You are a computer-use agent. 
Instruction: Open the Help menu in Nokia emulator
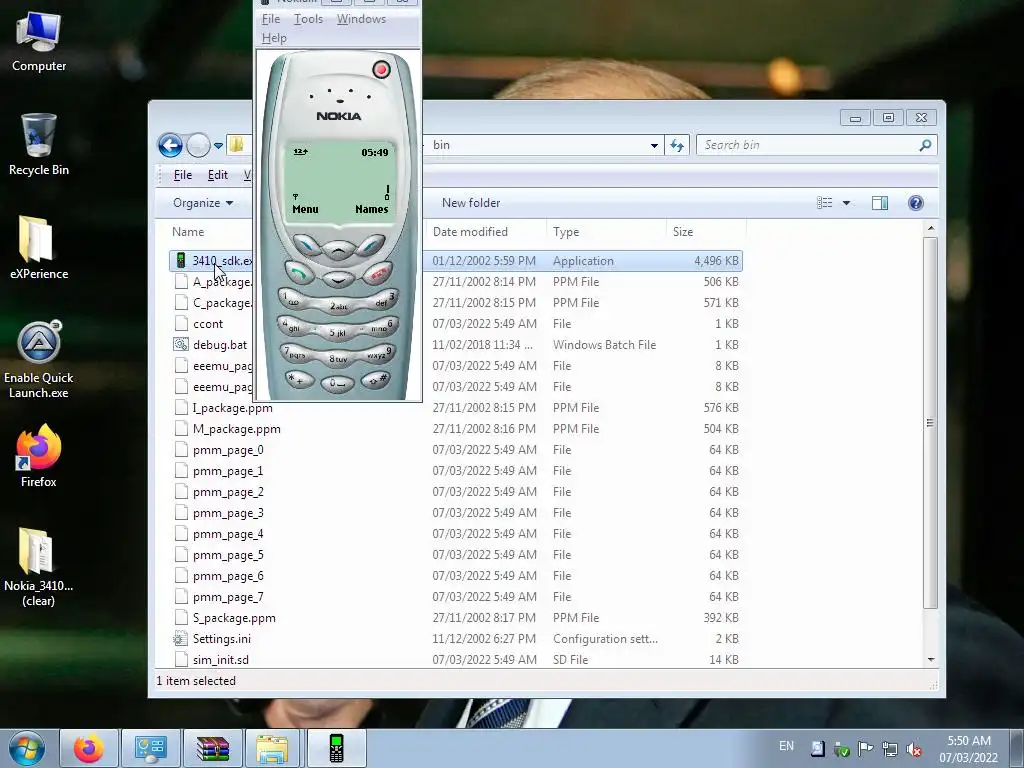274,38
